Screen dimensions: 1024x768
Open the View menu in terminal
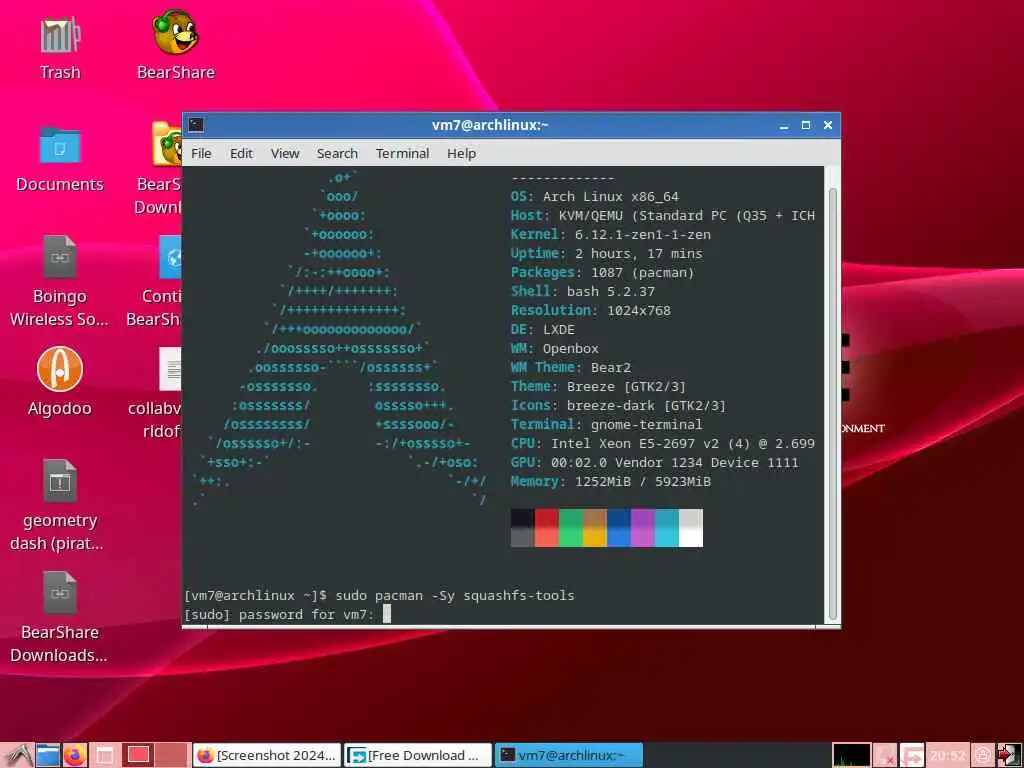click(285, 153)
